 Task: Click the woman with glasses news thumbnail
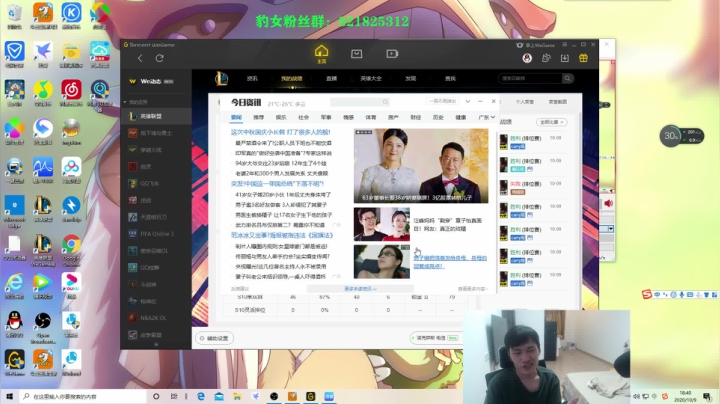click(x=382, y=261)
